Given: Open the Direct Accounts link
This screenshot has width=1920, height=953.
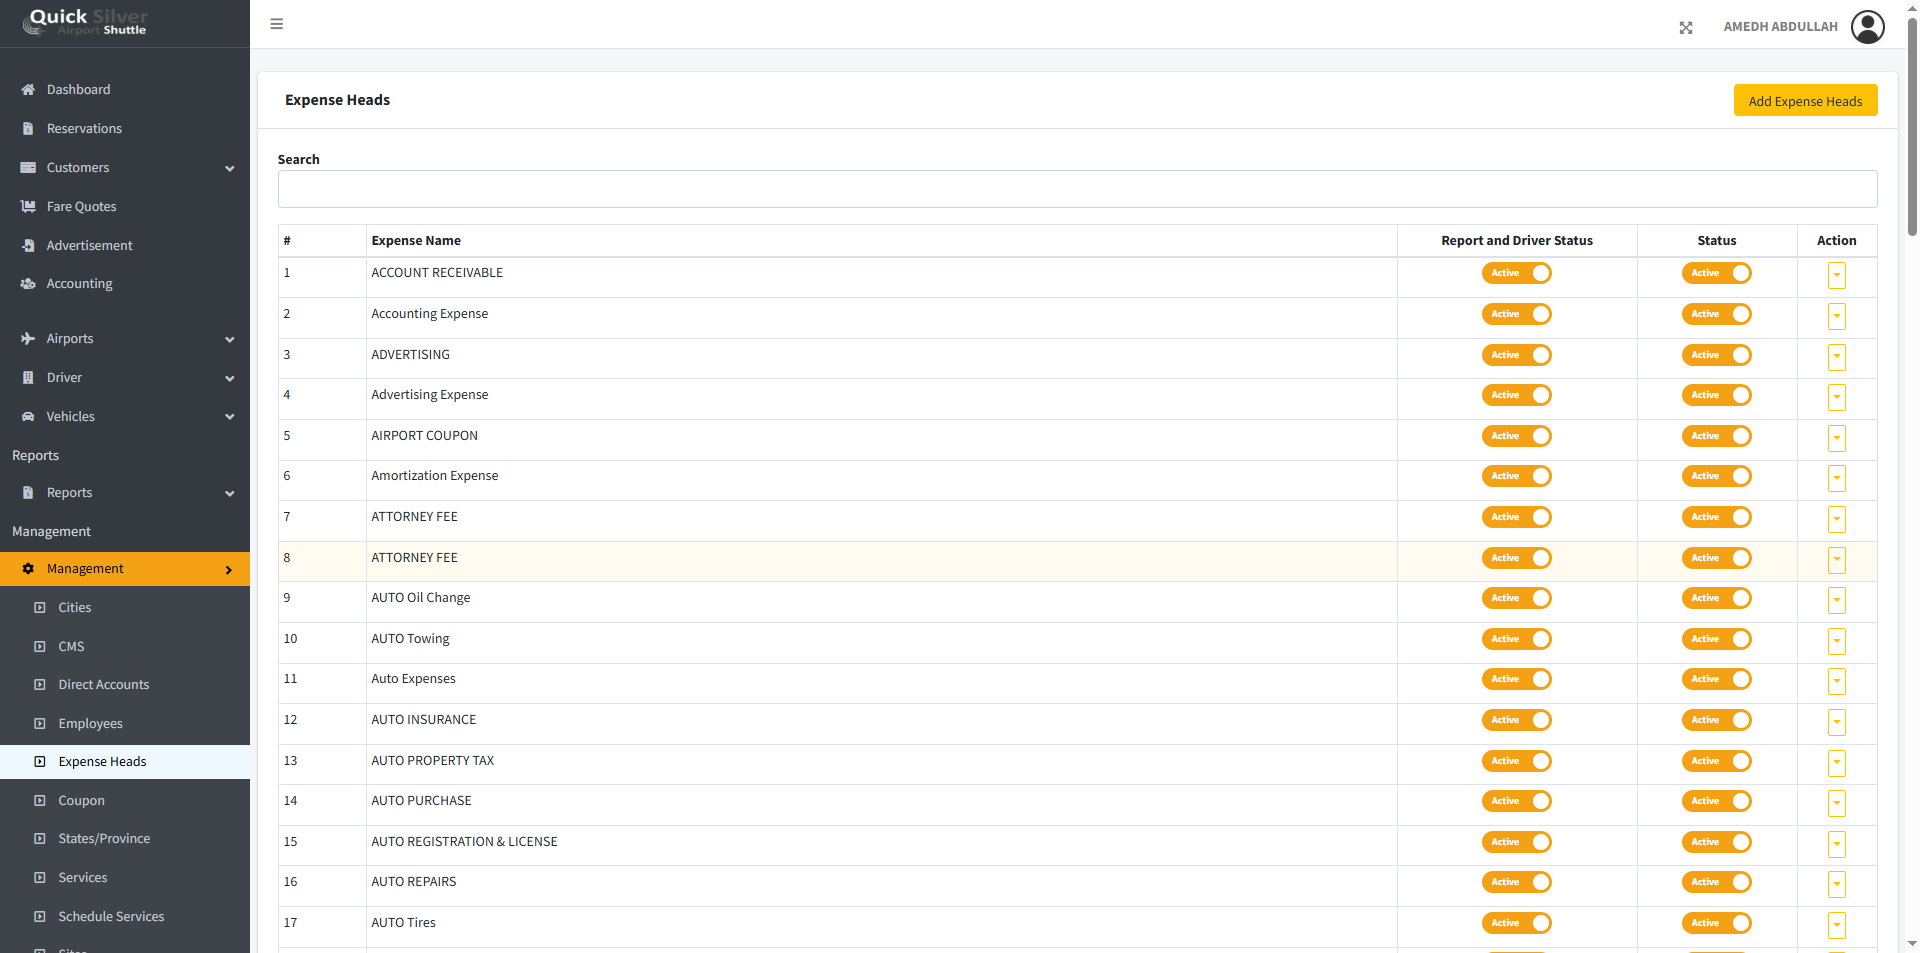Looking at the screenshot, I should click(103, 685).
